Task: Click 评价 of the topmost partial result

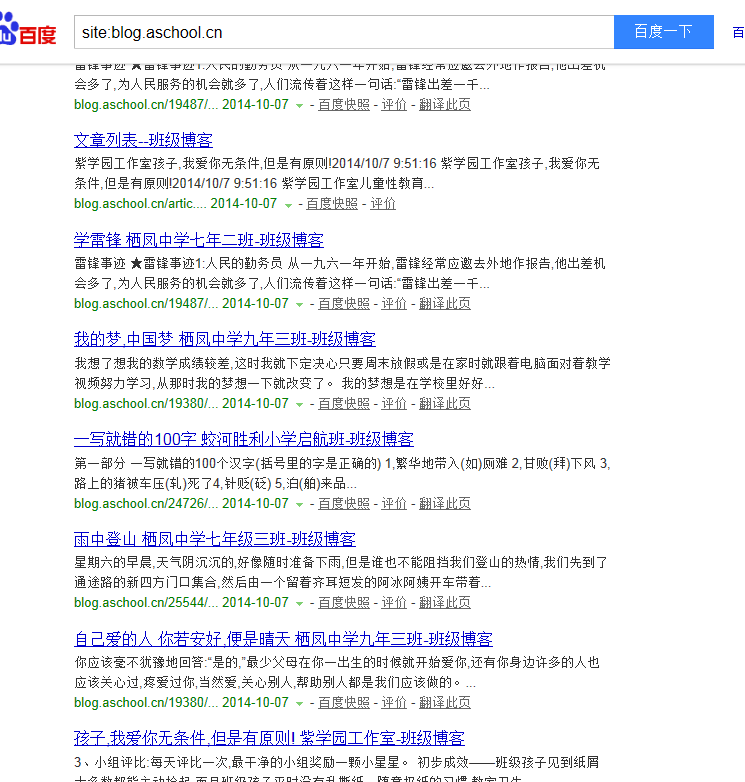Action: [x=394, y=104]
